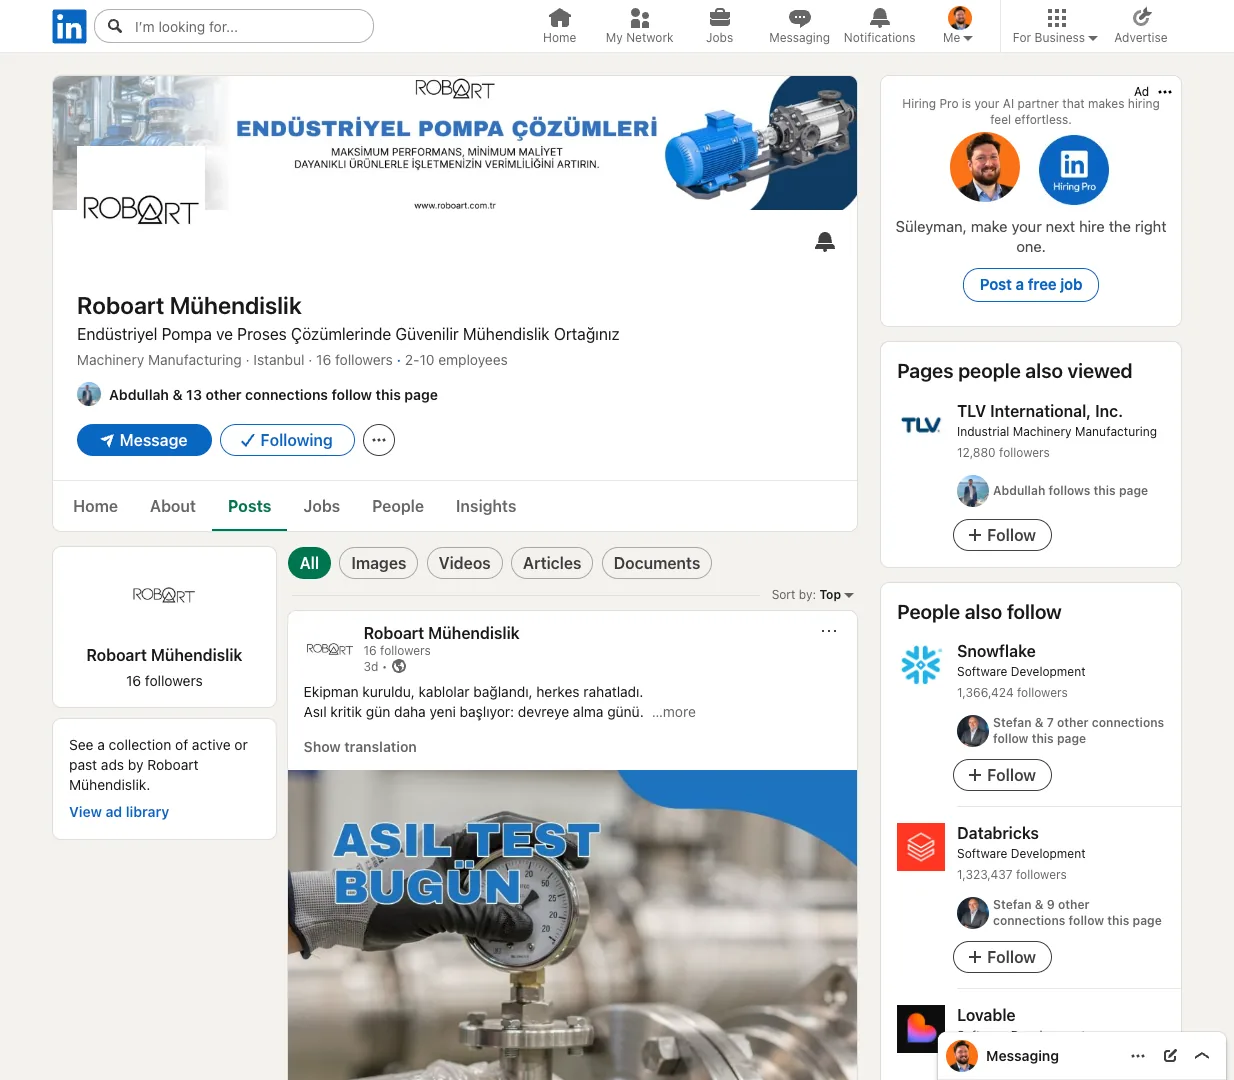
Task: Open messaging panel options dots
Action: [1138, 1056]
